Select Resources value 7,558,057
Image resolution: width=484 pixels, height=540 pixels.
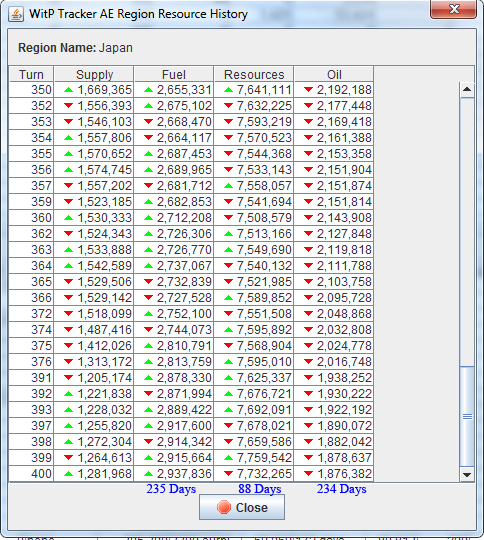[254, 186]
